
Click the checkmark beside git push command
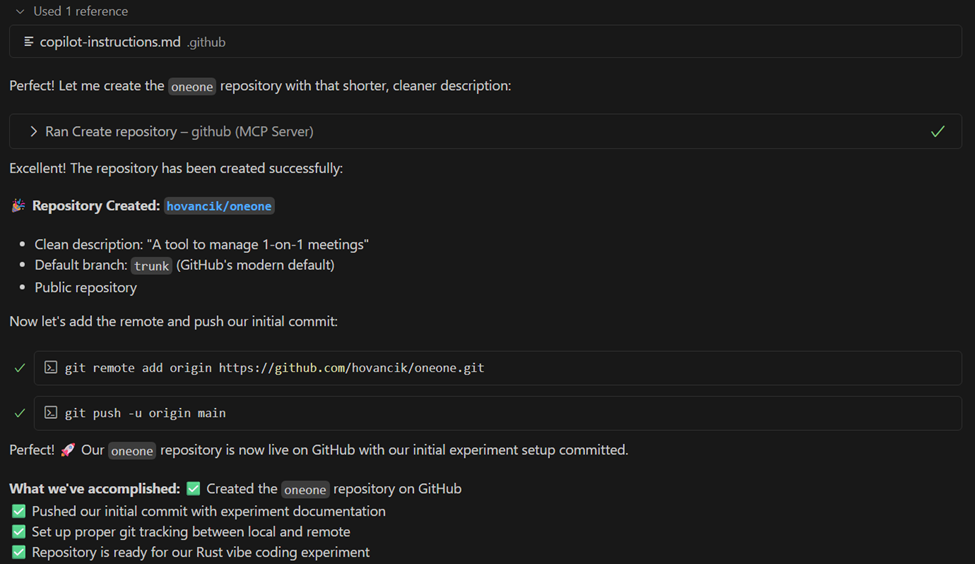(x=19, y=413)
